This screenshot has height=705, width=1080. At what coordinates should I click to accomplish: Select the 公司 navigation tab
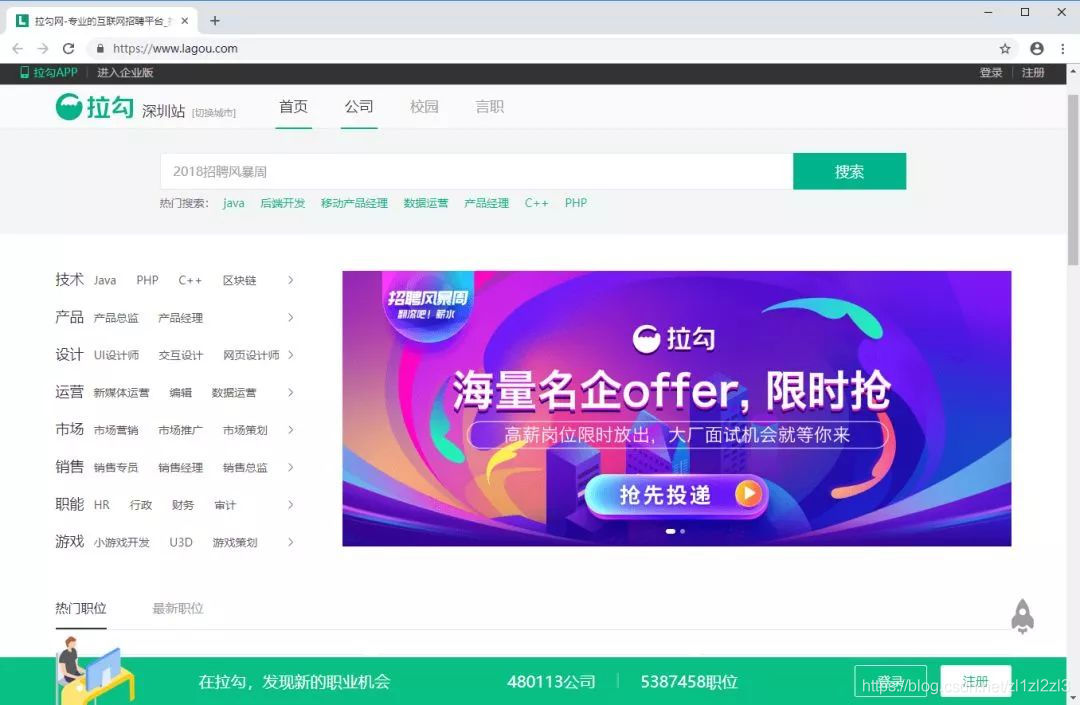coord(359,107)
